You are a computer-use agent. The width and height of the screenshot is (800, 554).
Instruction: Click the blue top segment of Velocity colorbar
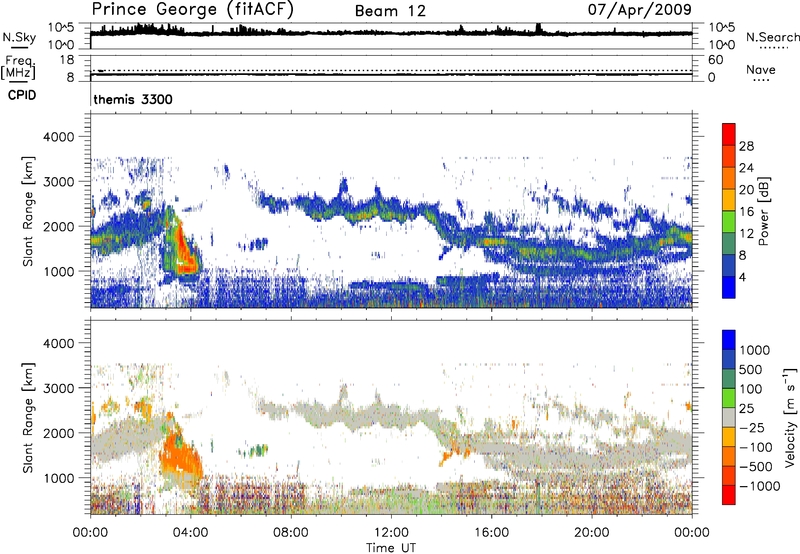click(729, 340)
